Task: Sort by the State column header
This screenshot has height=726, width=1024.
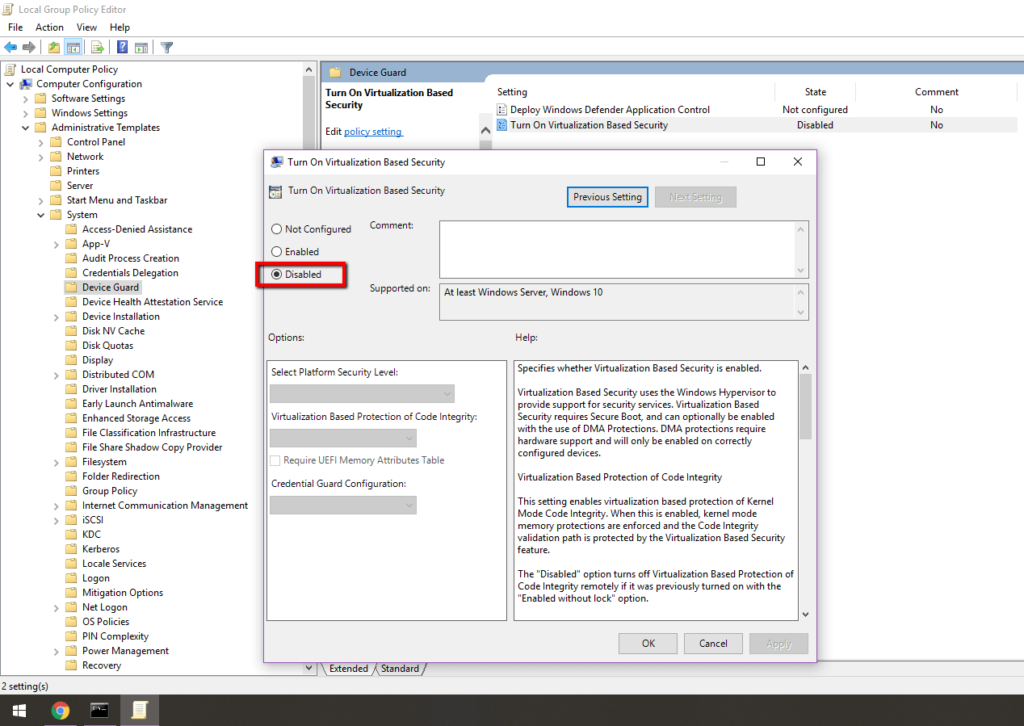Action: 815,92
